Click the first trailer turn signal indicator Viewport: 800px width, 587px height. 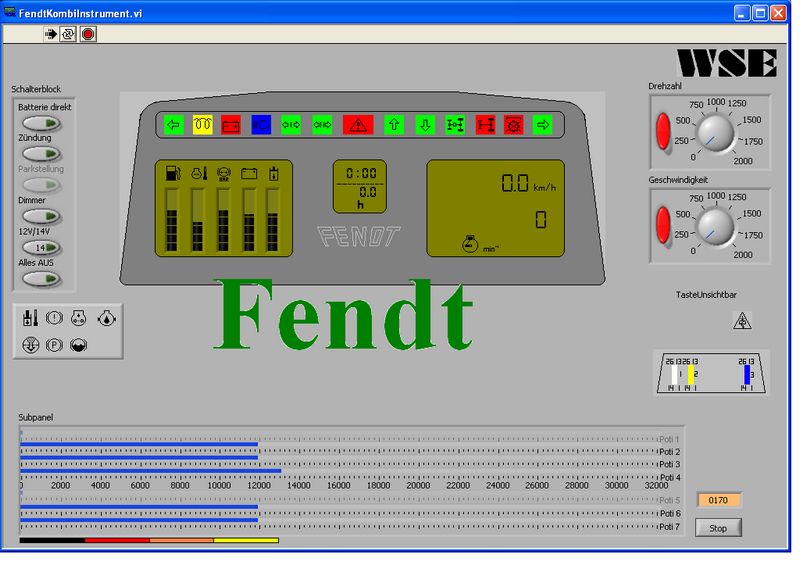click(x=291, y=124)
